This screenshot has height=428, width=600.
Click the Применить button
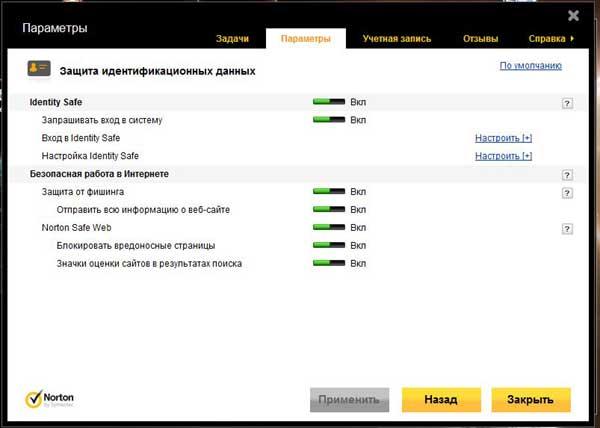[349, 400]
